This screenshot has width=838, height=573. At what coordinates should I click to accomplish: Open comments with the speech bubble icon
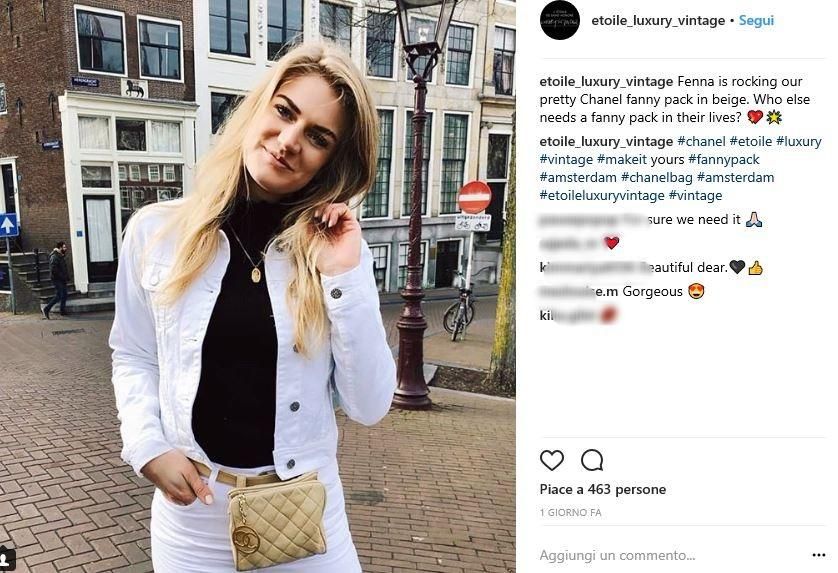click(x=592, y=460)
